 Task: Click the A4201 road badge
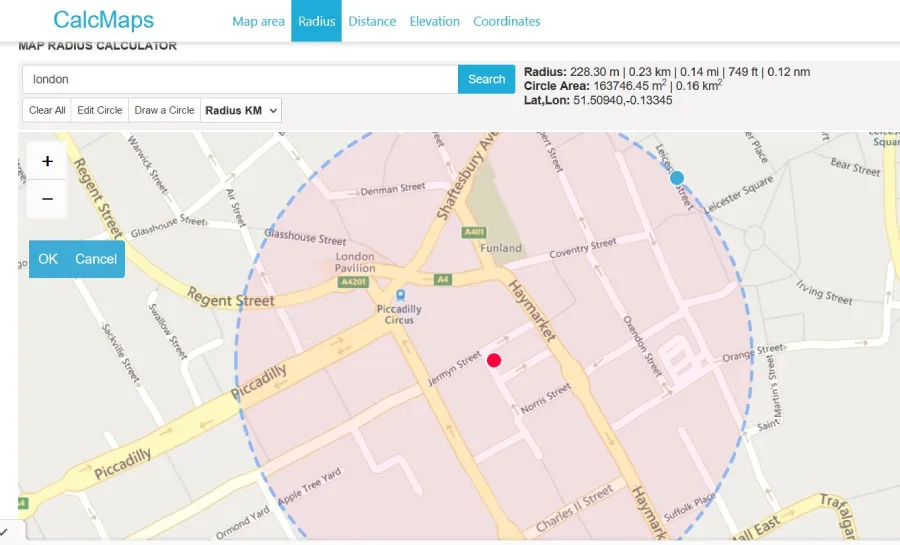[x=353, y=282]
